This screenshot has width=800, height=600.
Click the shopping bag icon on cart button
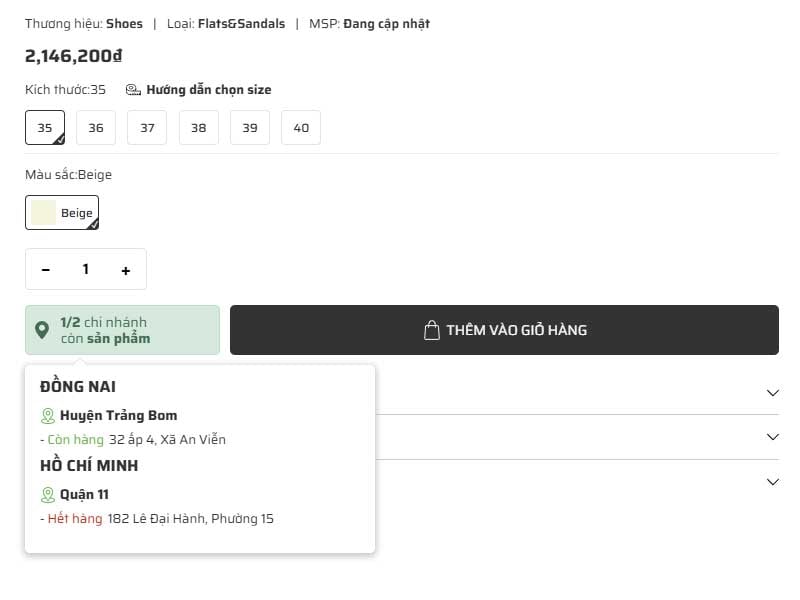pyautogui.click(x=432, y=330)
